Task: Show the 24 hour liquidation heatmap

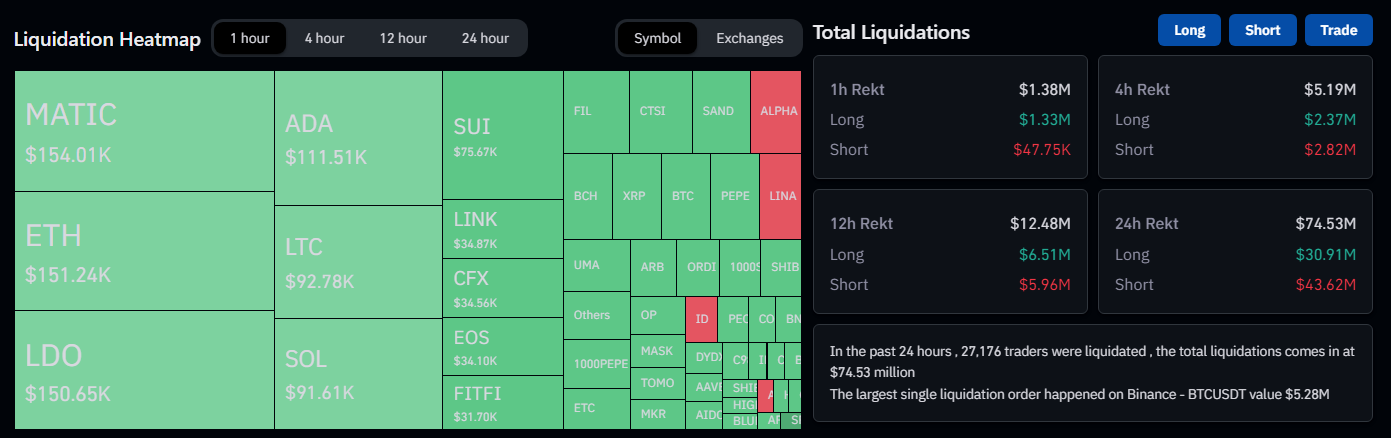Action: pos(485,39)
